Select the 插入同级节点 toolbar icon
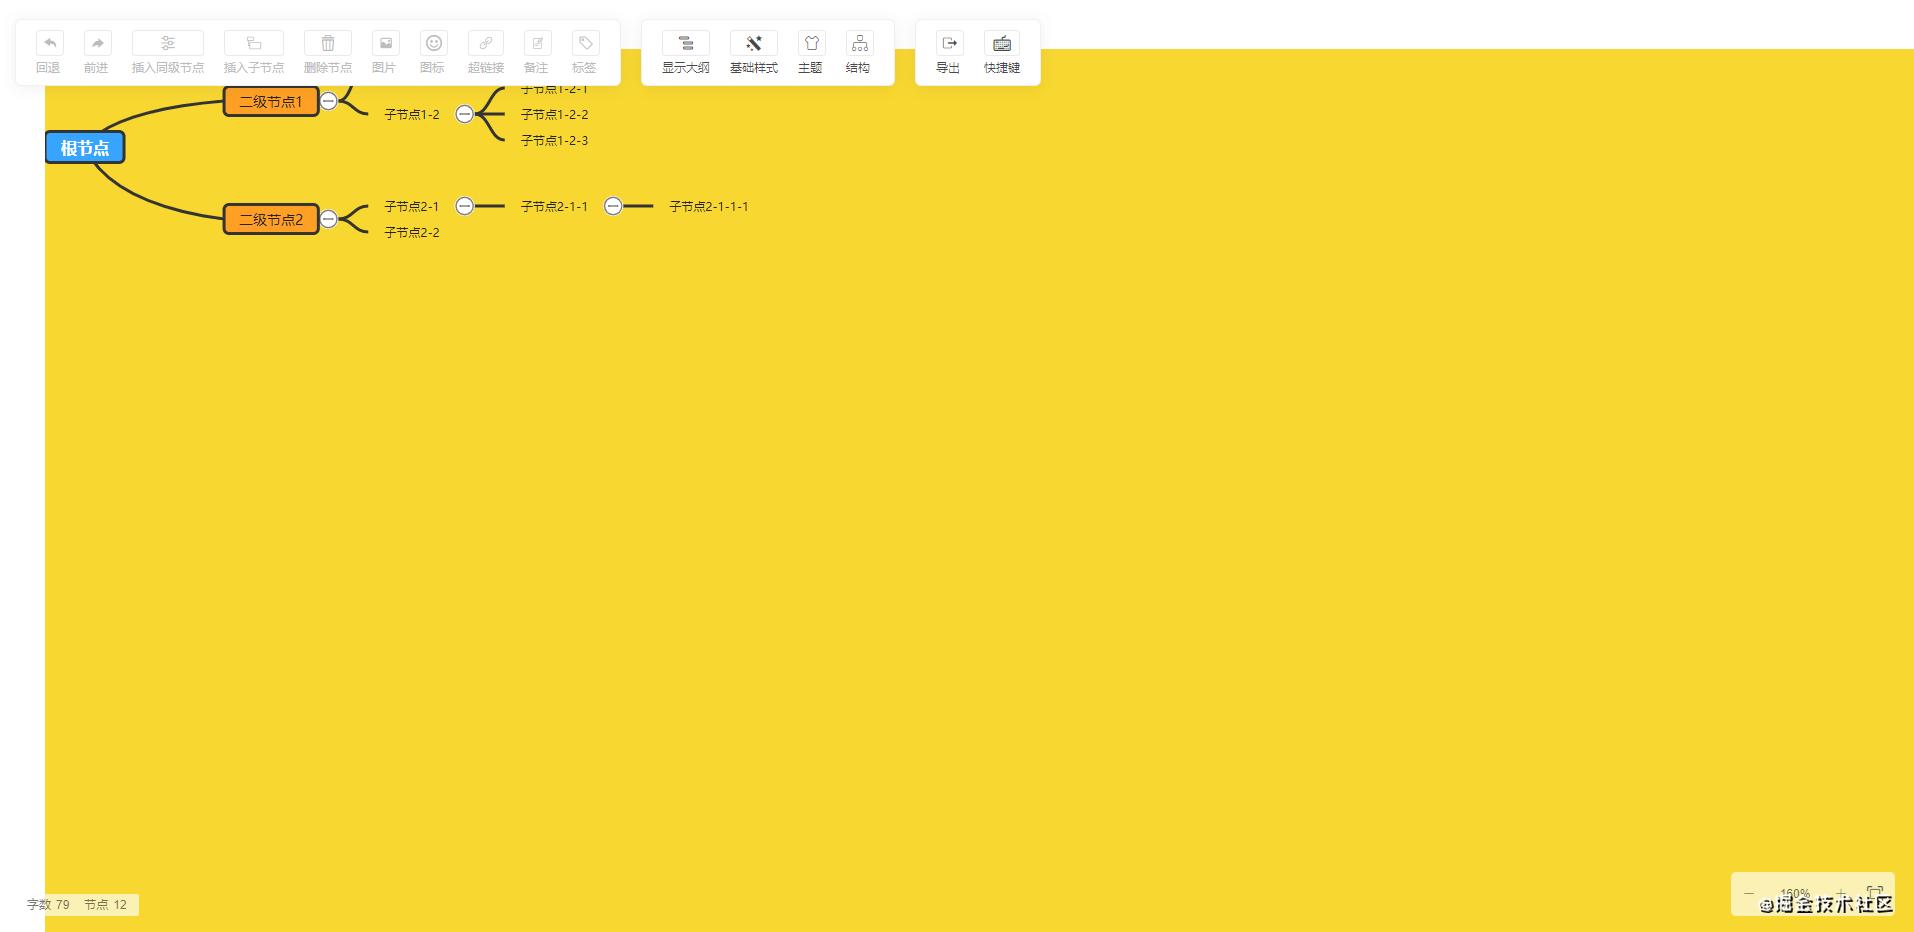The height and width of the screenshot is (932, 1914). click(x=168, y=43)
